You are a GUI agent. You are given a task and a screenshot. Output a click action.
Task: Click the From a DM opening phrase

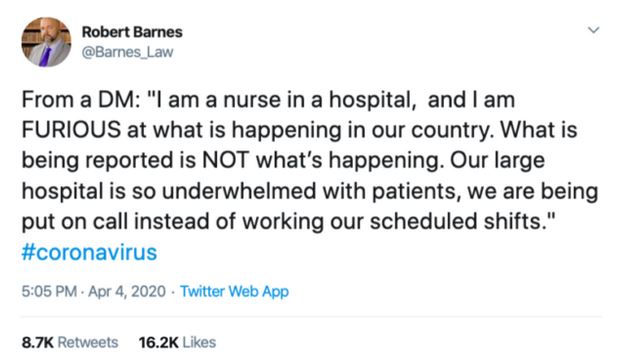[81, 99]
